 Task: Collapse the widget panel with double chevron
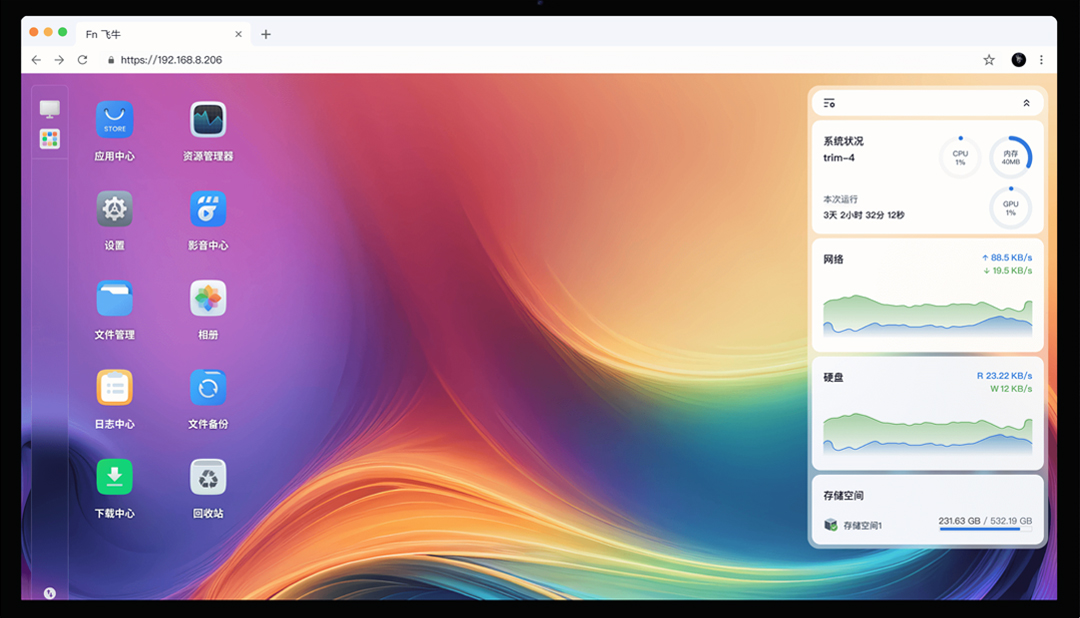point(1026,103)
